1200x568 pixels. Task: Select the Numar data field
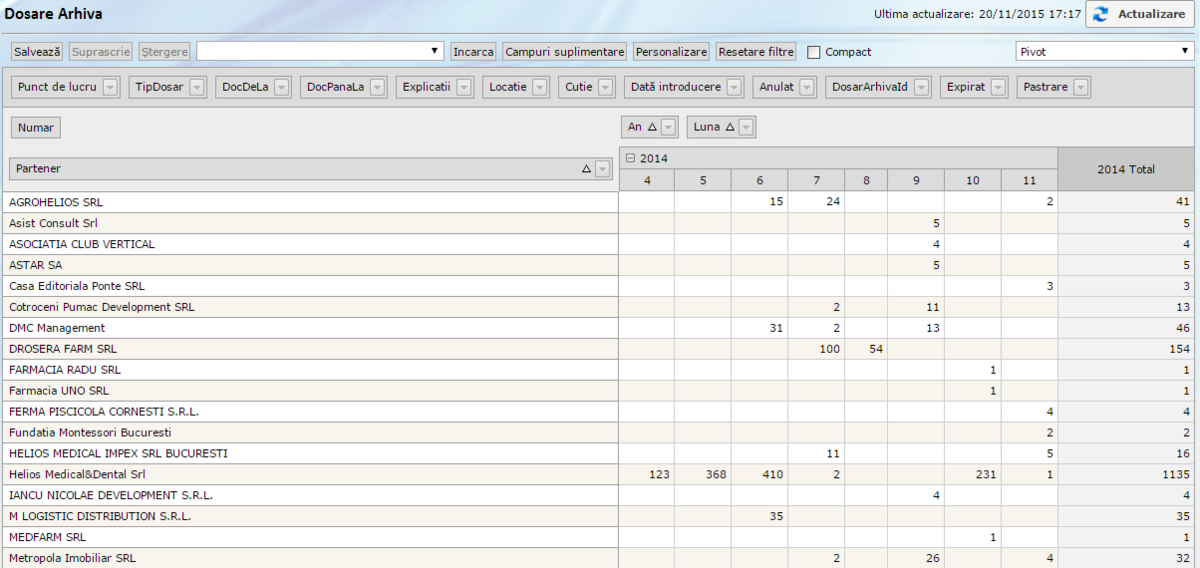35,127
